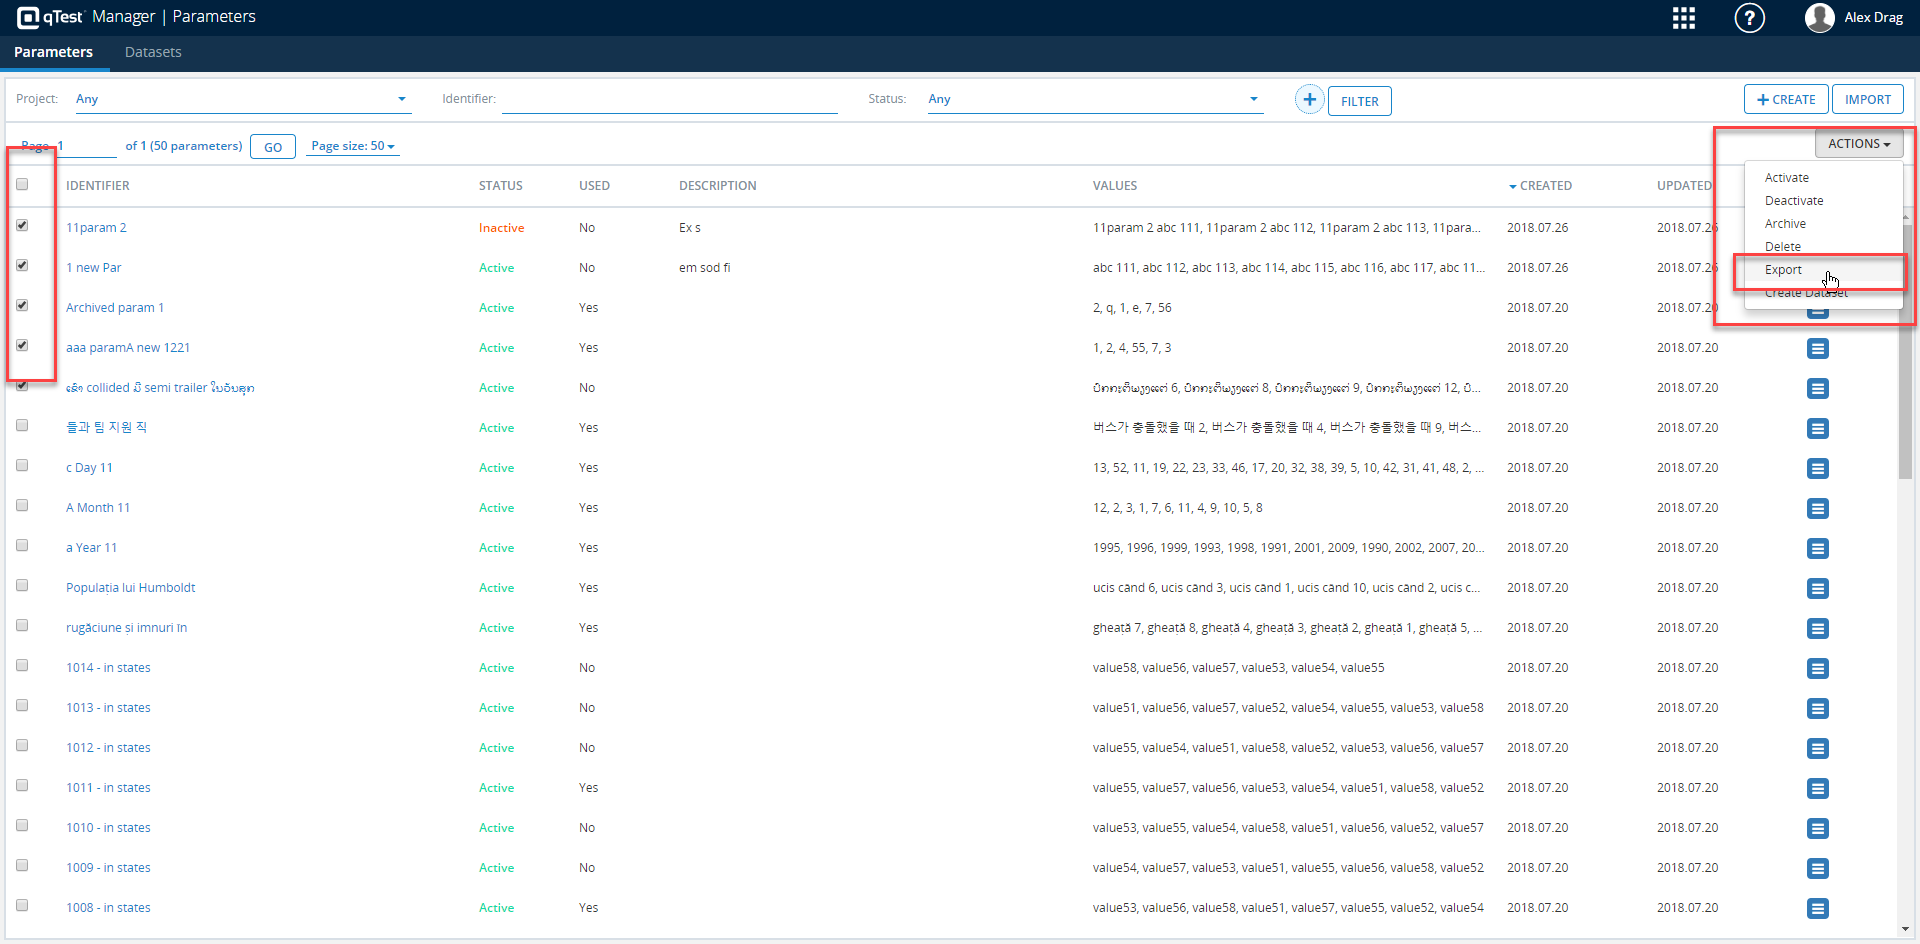Open row menu icon for c Day 11
The height and width of the screenshot is (944, 1920).
click(1817, 468)
